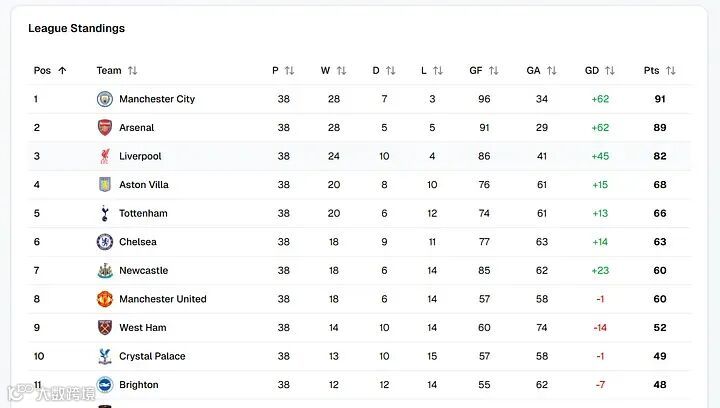Click the West Ham club crest

click(x=105, y=327)
